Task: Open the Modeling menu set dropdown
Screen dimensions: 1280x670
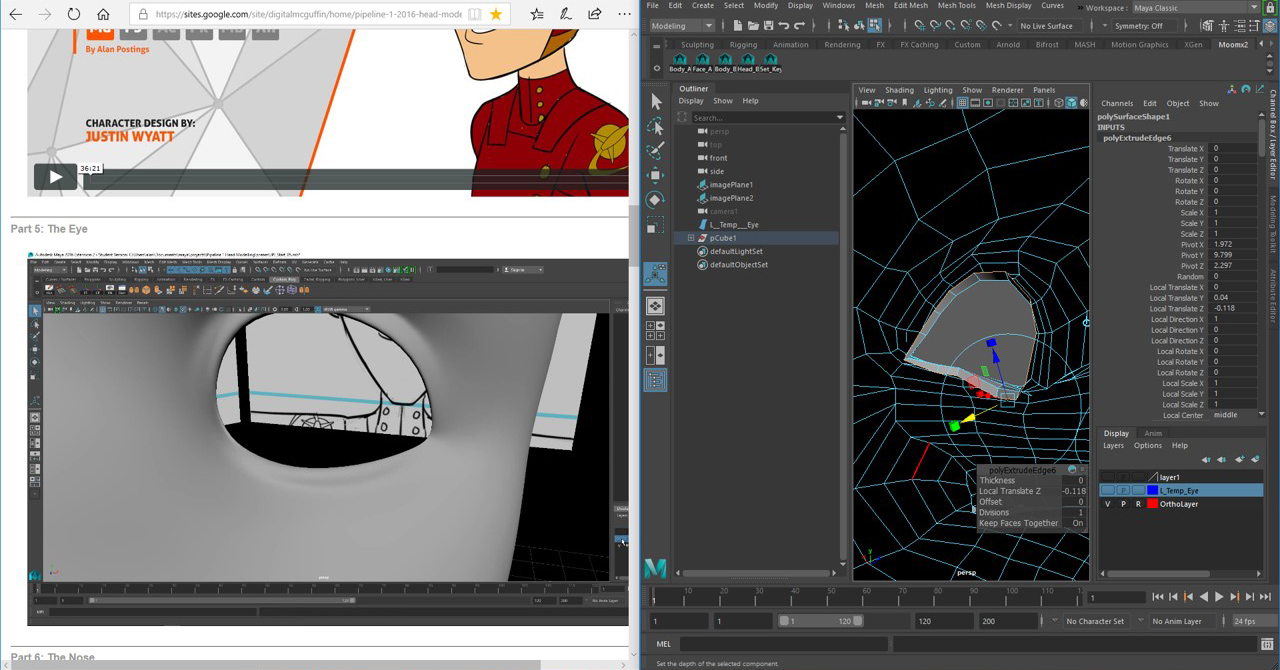Action: pos(682,25)
